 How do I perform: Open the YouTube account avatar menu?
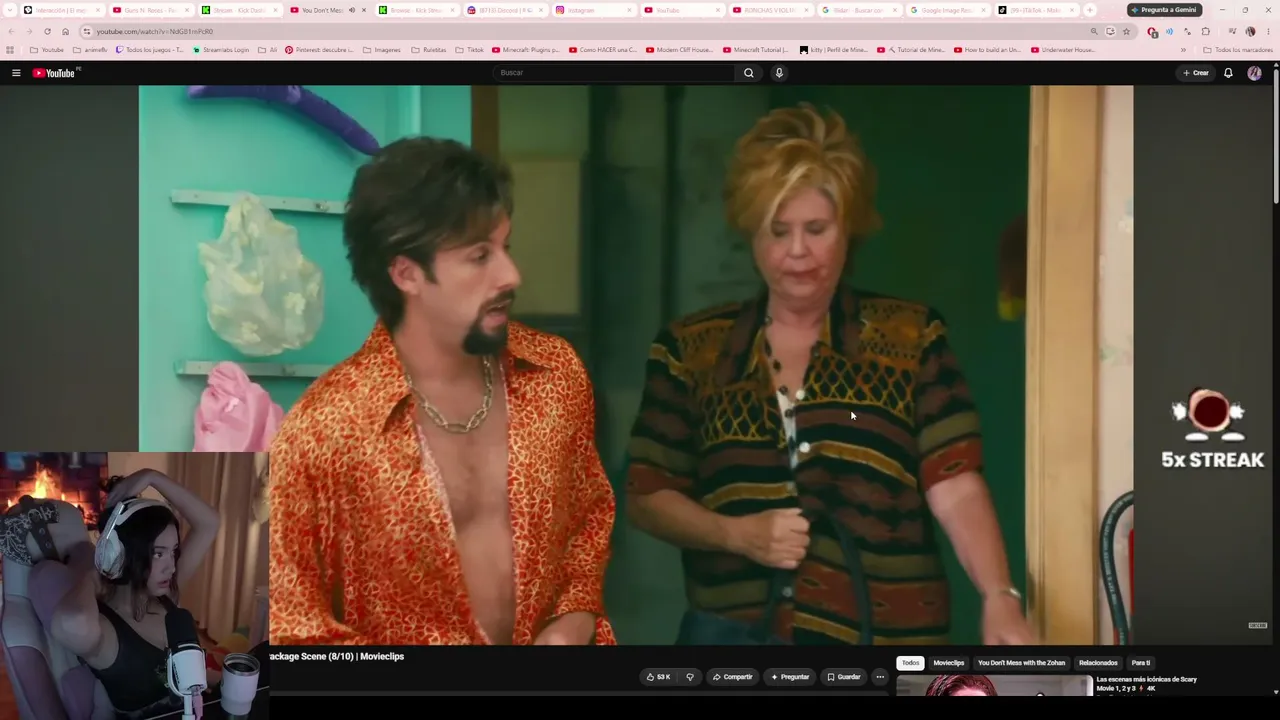click(1254, 73)
